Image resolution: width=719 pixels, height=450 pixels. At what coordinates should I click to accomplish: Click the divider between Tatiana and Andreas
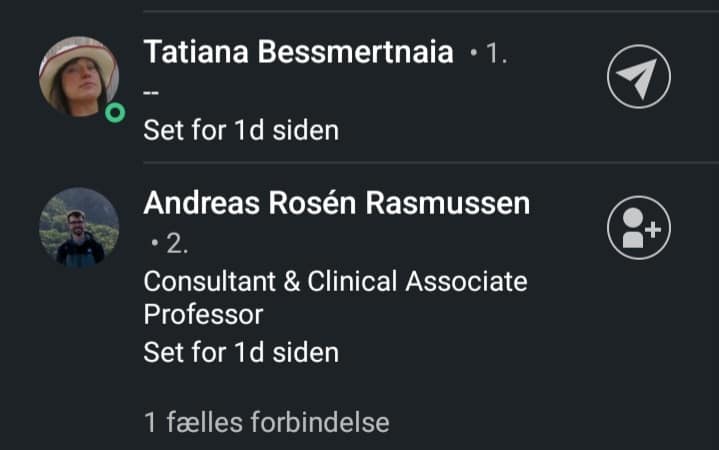[431, 162]
